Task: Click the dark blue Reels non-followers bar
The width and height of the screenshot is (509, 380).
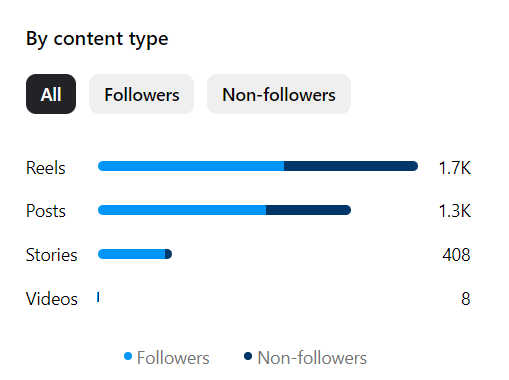Action: pos(351,166)
